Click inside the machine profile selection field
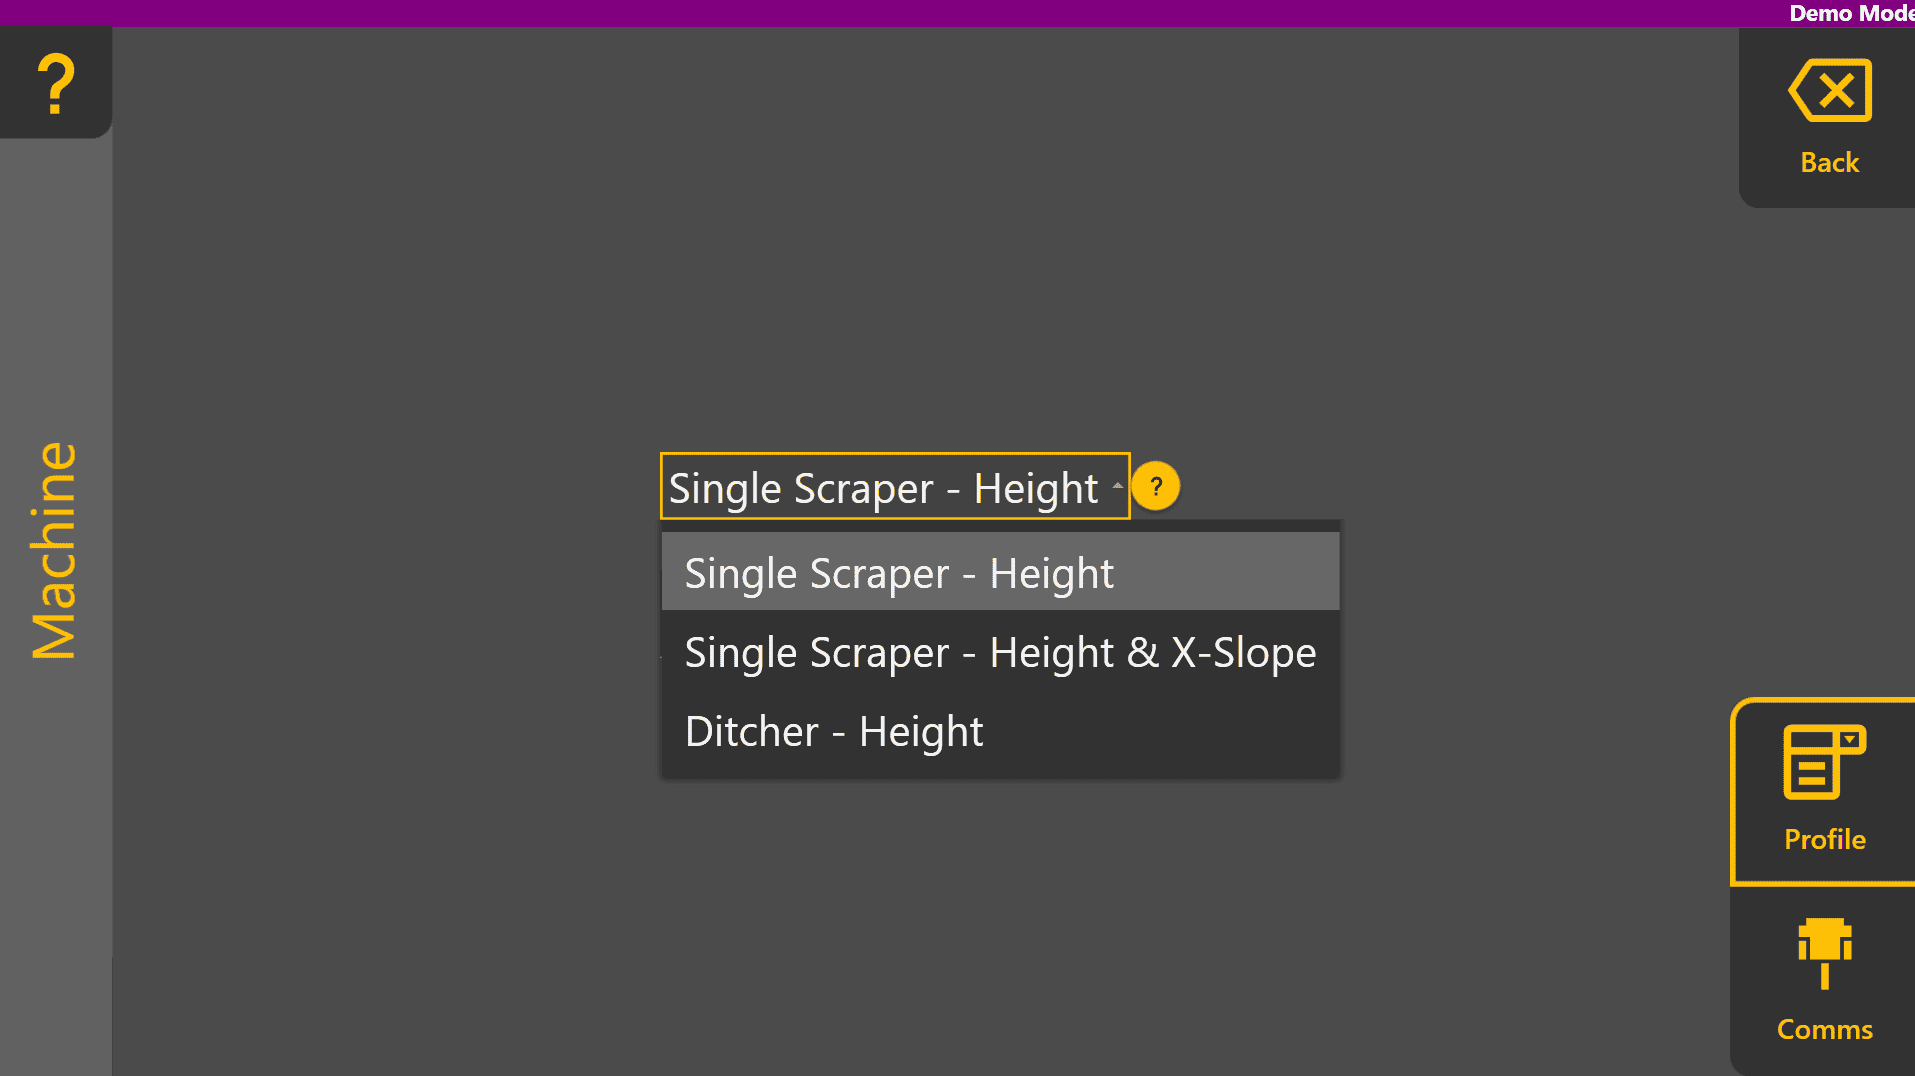Image resolution: width=1915 pixels, height=1076 pixels. [895, 487]
